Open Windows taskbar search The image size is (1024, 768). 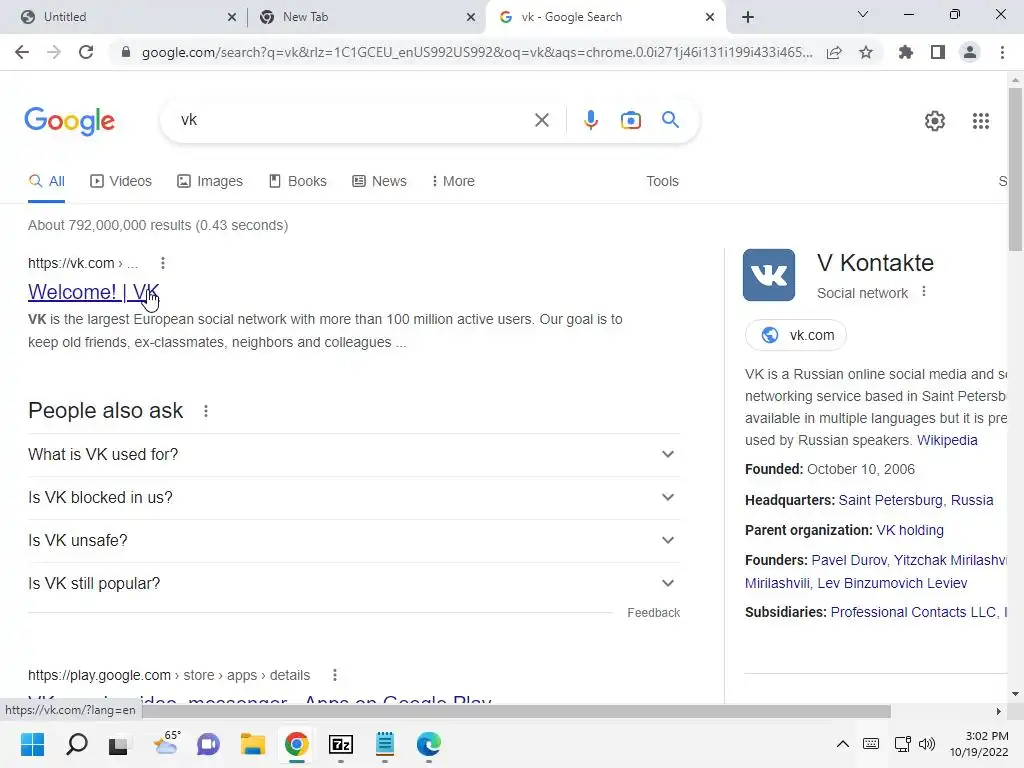(76, 744)
